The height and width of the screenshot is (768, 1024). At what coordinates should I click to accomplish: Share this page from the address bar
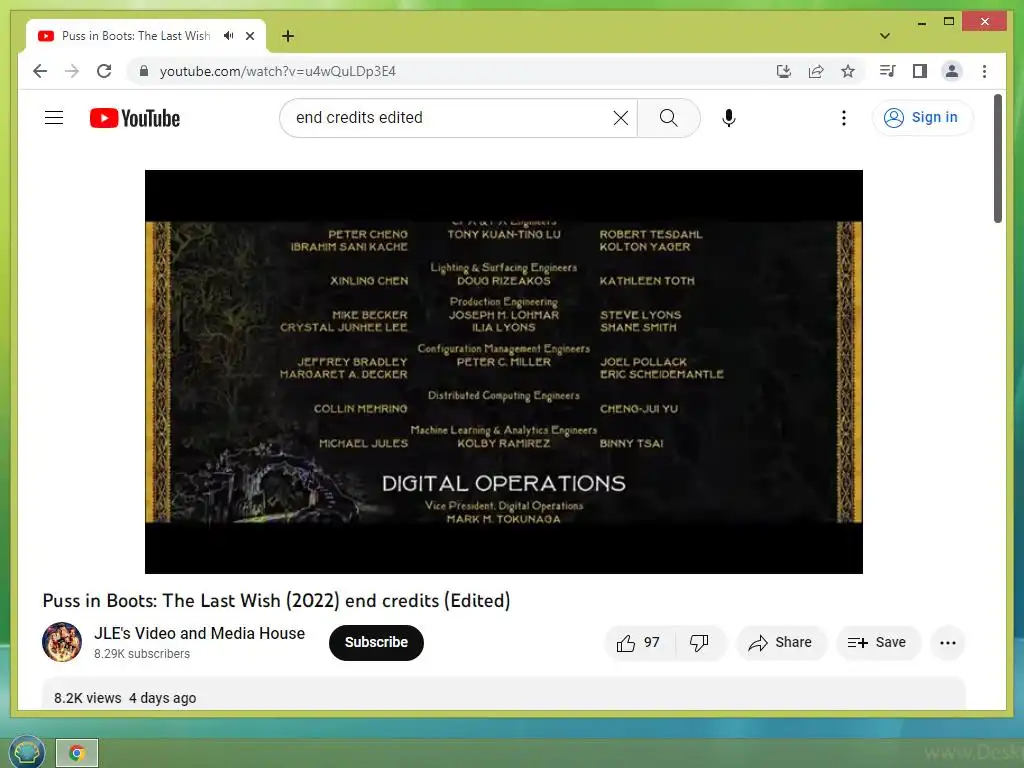[x=816, y=71]
